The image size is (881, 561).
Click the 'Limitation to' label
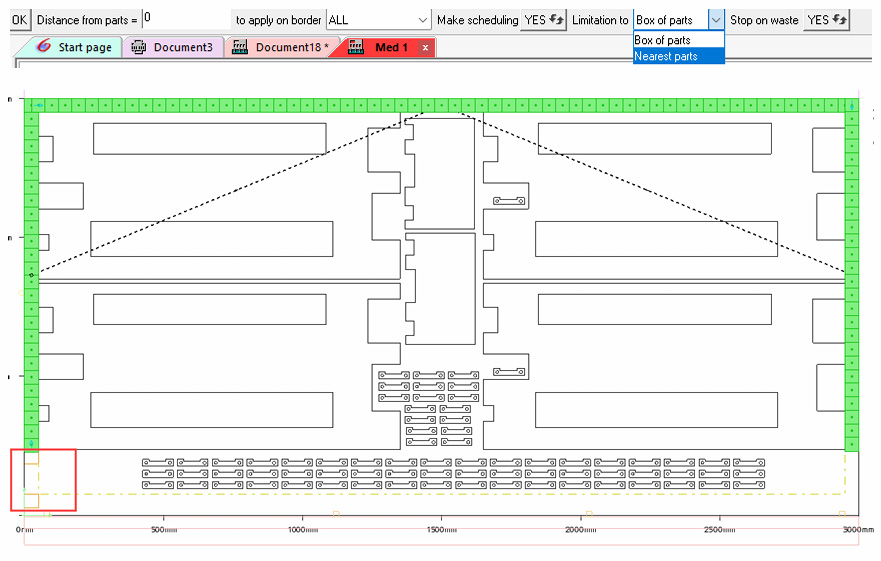(600, 20)
